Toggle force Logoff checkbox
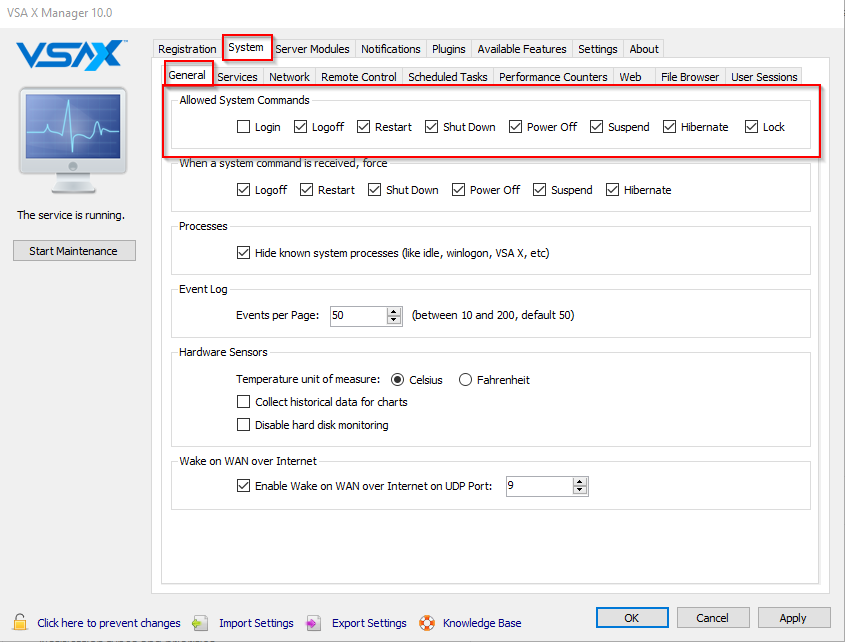 [244, 190]
